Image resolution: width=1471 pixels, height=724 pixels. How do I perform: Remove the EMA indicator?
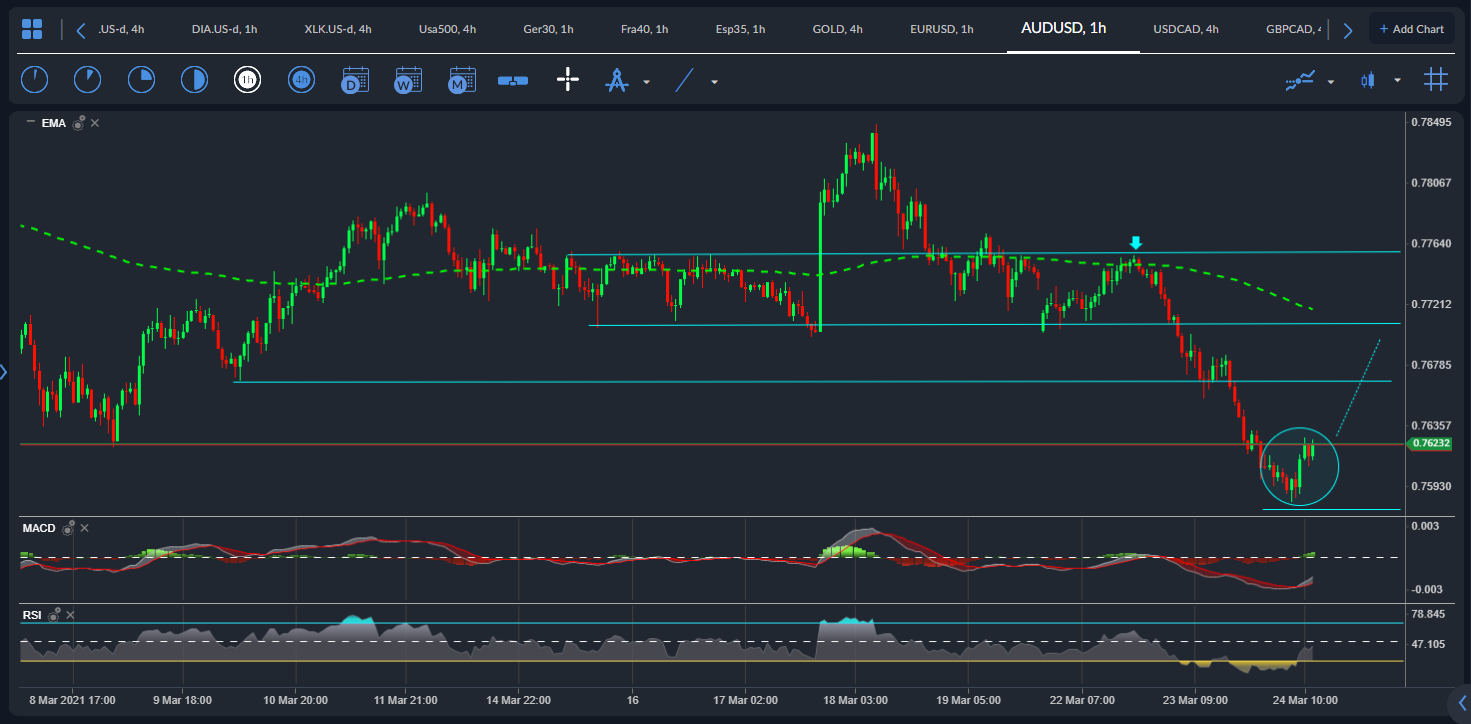[95, 123]
